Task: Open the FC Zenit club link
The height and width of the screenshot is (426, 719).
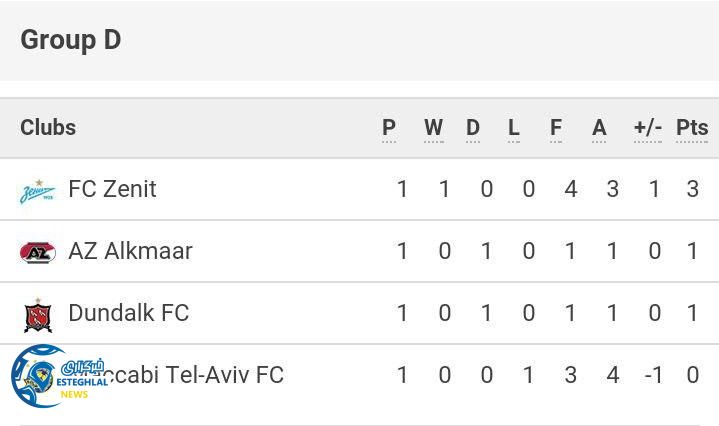Action: coord(112,189)
